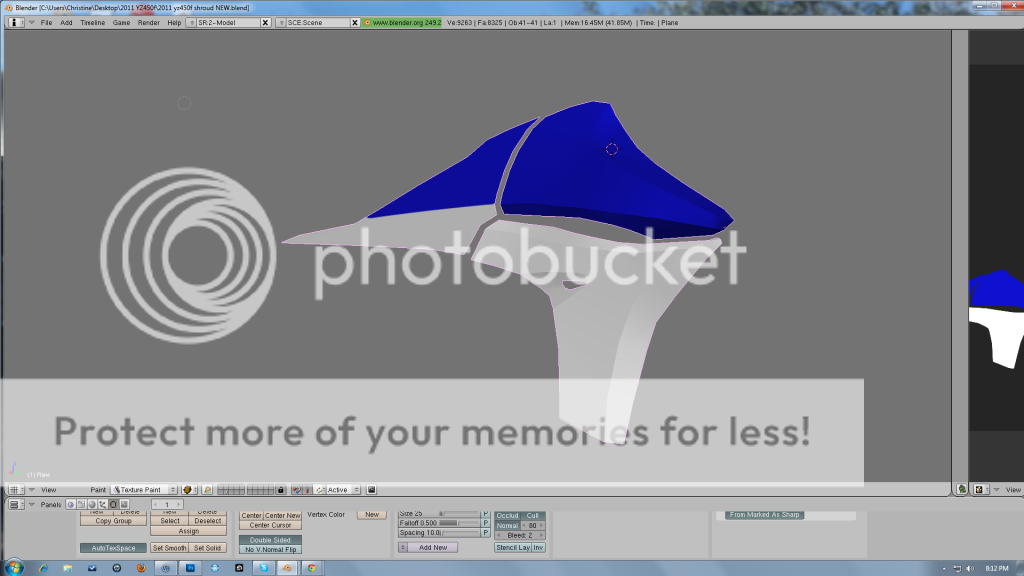Select the first layer button group
1024x576 pixels.
click(x=231, y=490)
